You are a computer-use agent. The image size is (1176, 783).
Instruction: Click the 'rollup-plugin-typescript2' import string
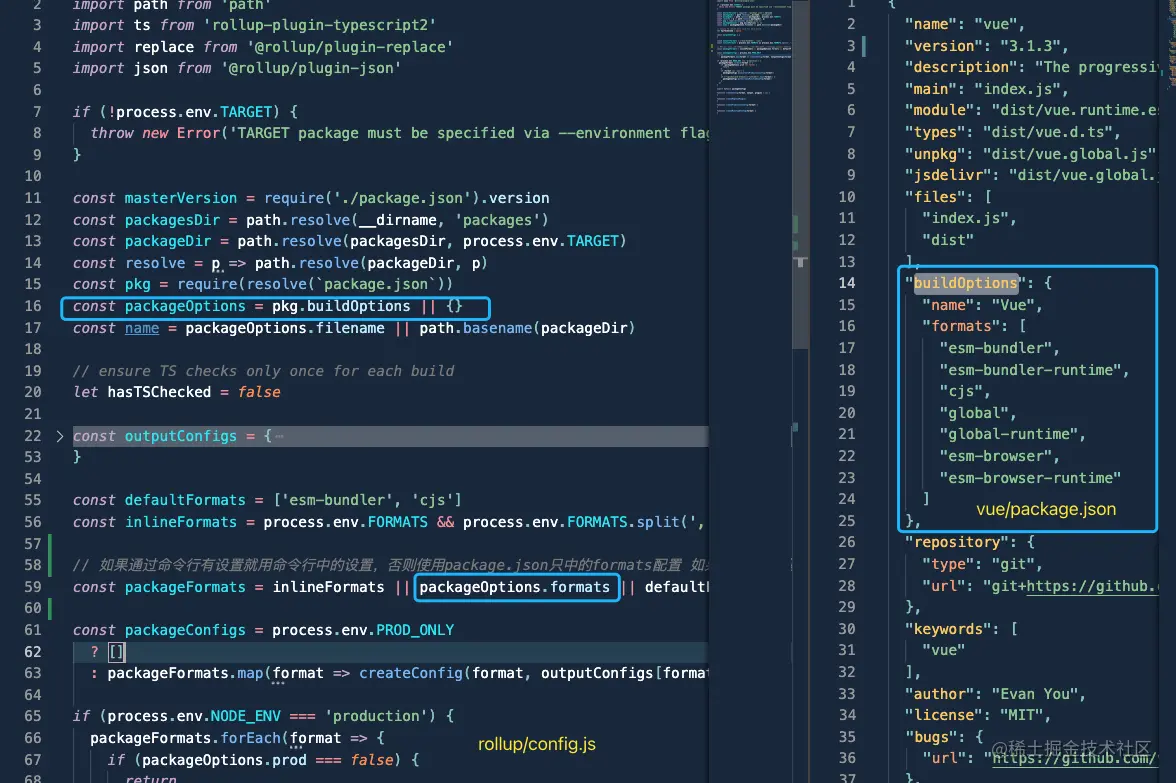(x=320, y=25)
